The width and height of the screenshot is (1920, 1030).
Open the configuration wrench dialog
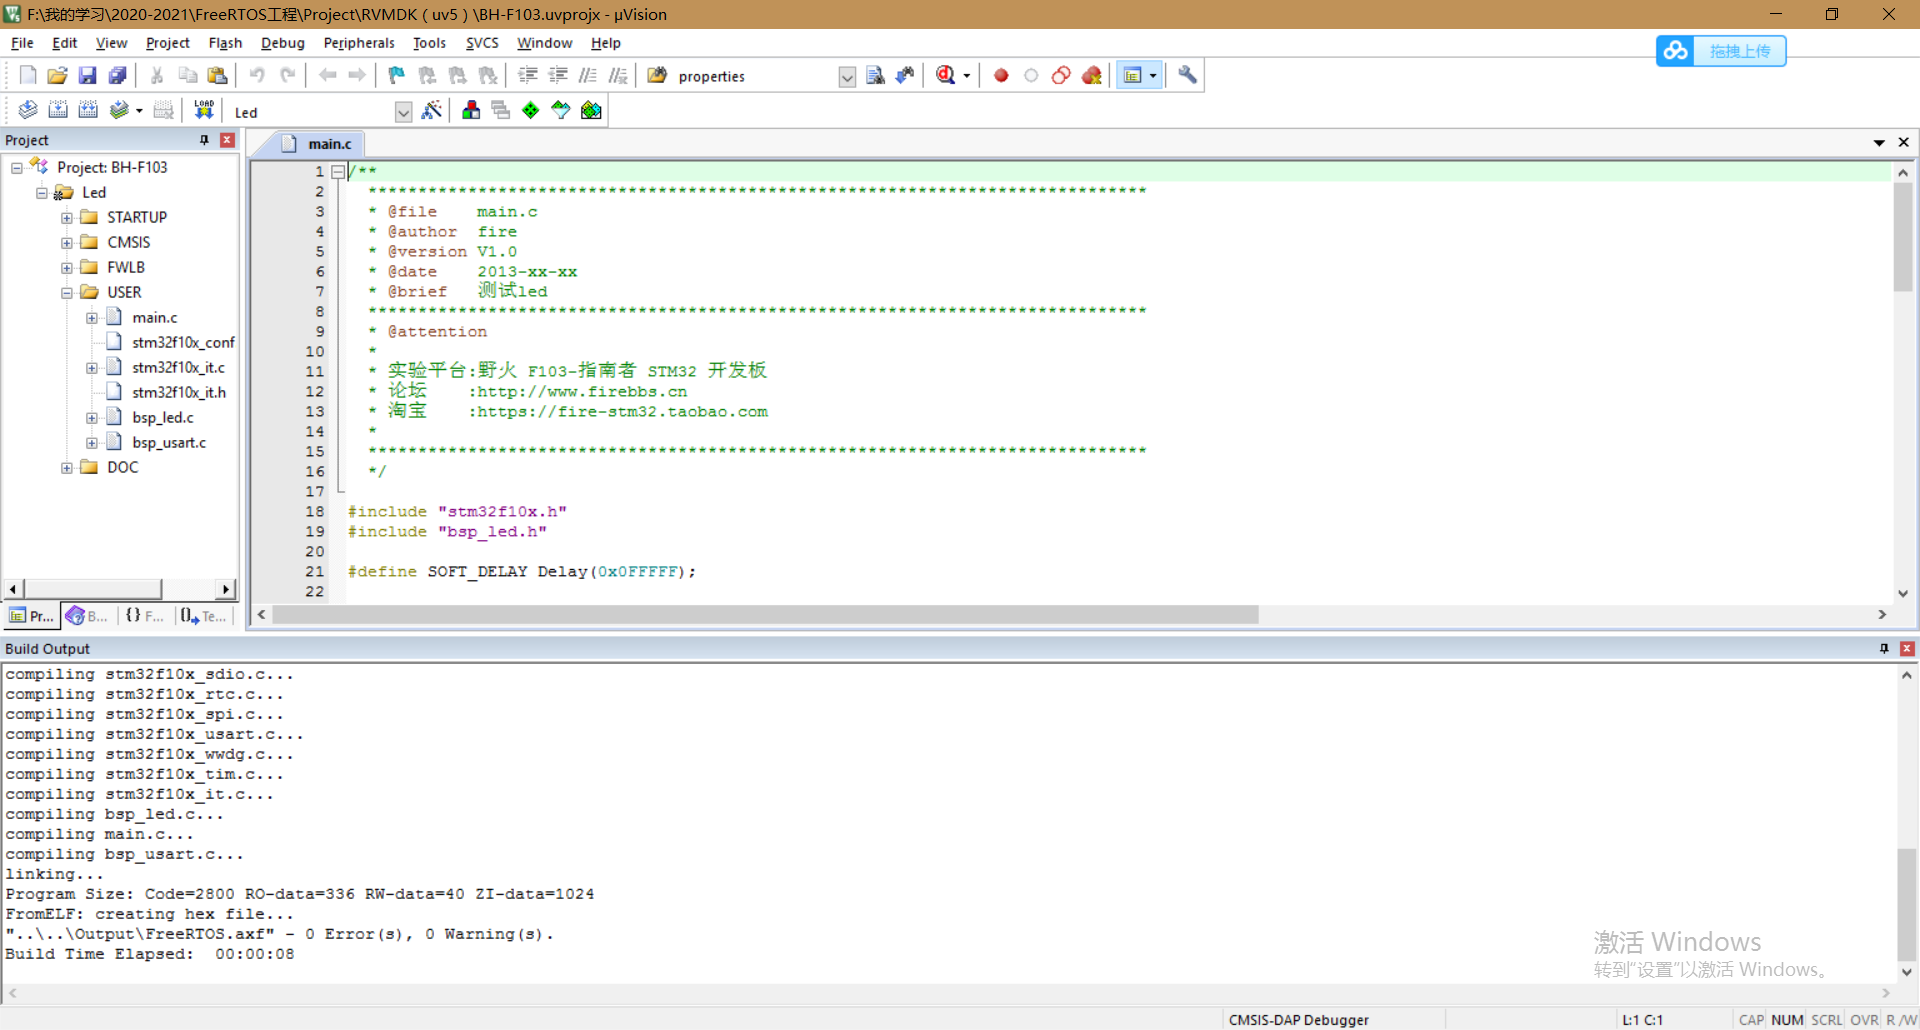tap(1186, 75)
